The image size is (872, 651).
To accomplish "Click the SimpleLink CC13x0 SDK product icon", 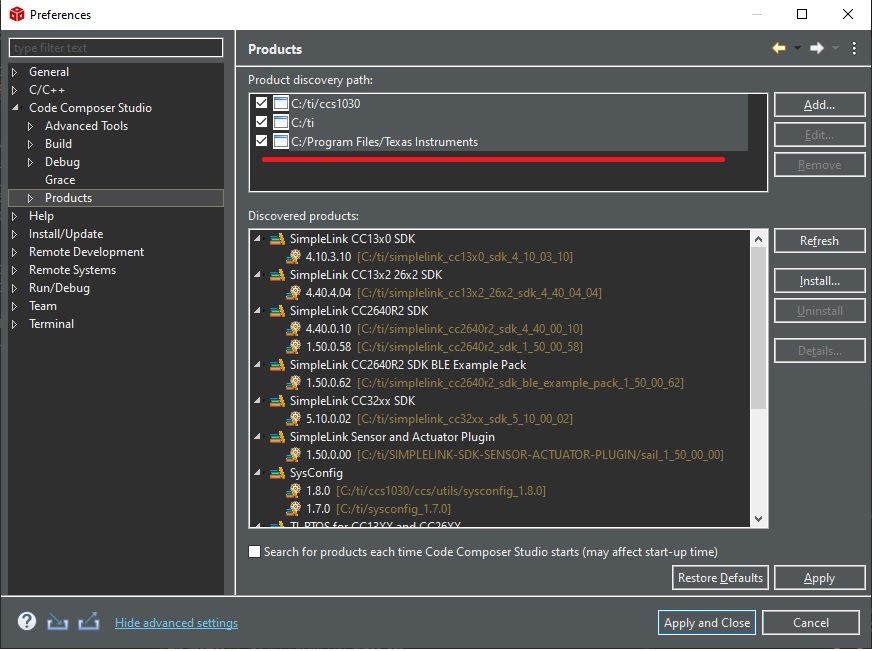I will 277,239.
